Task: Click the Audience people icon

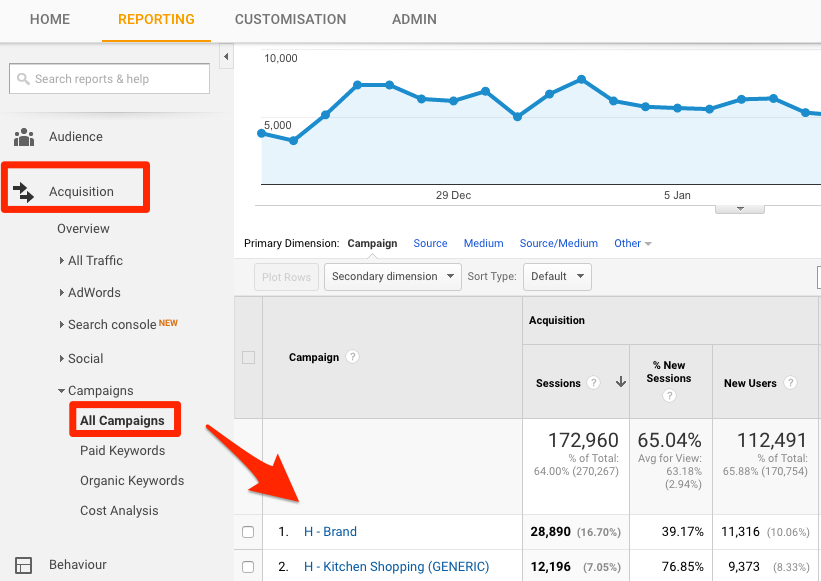Action: click(x=23, y=137)
